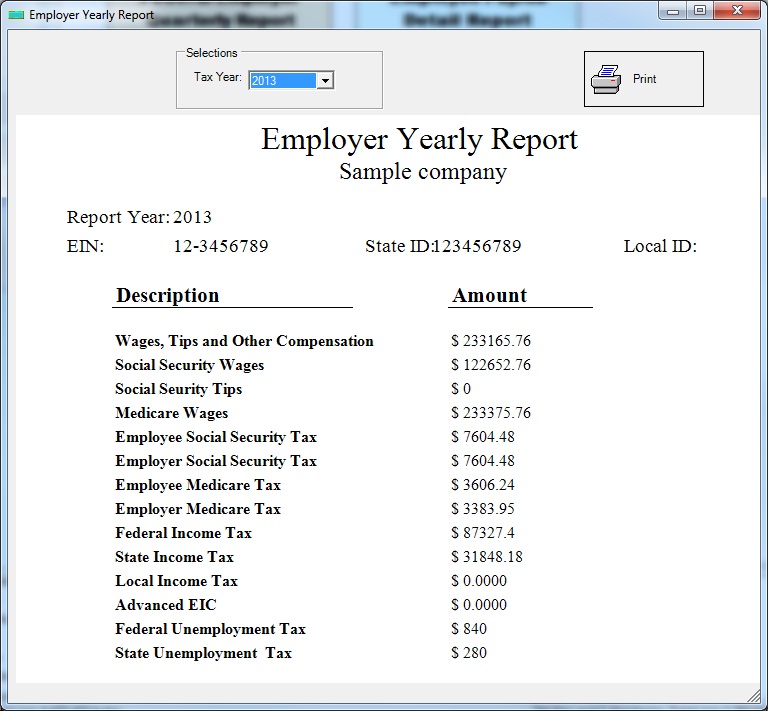
Task: Click the EIN value 12-3456789
Action: 220,246
